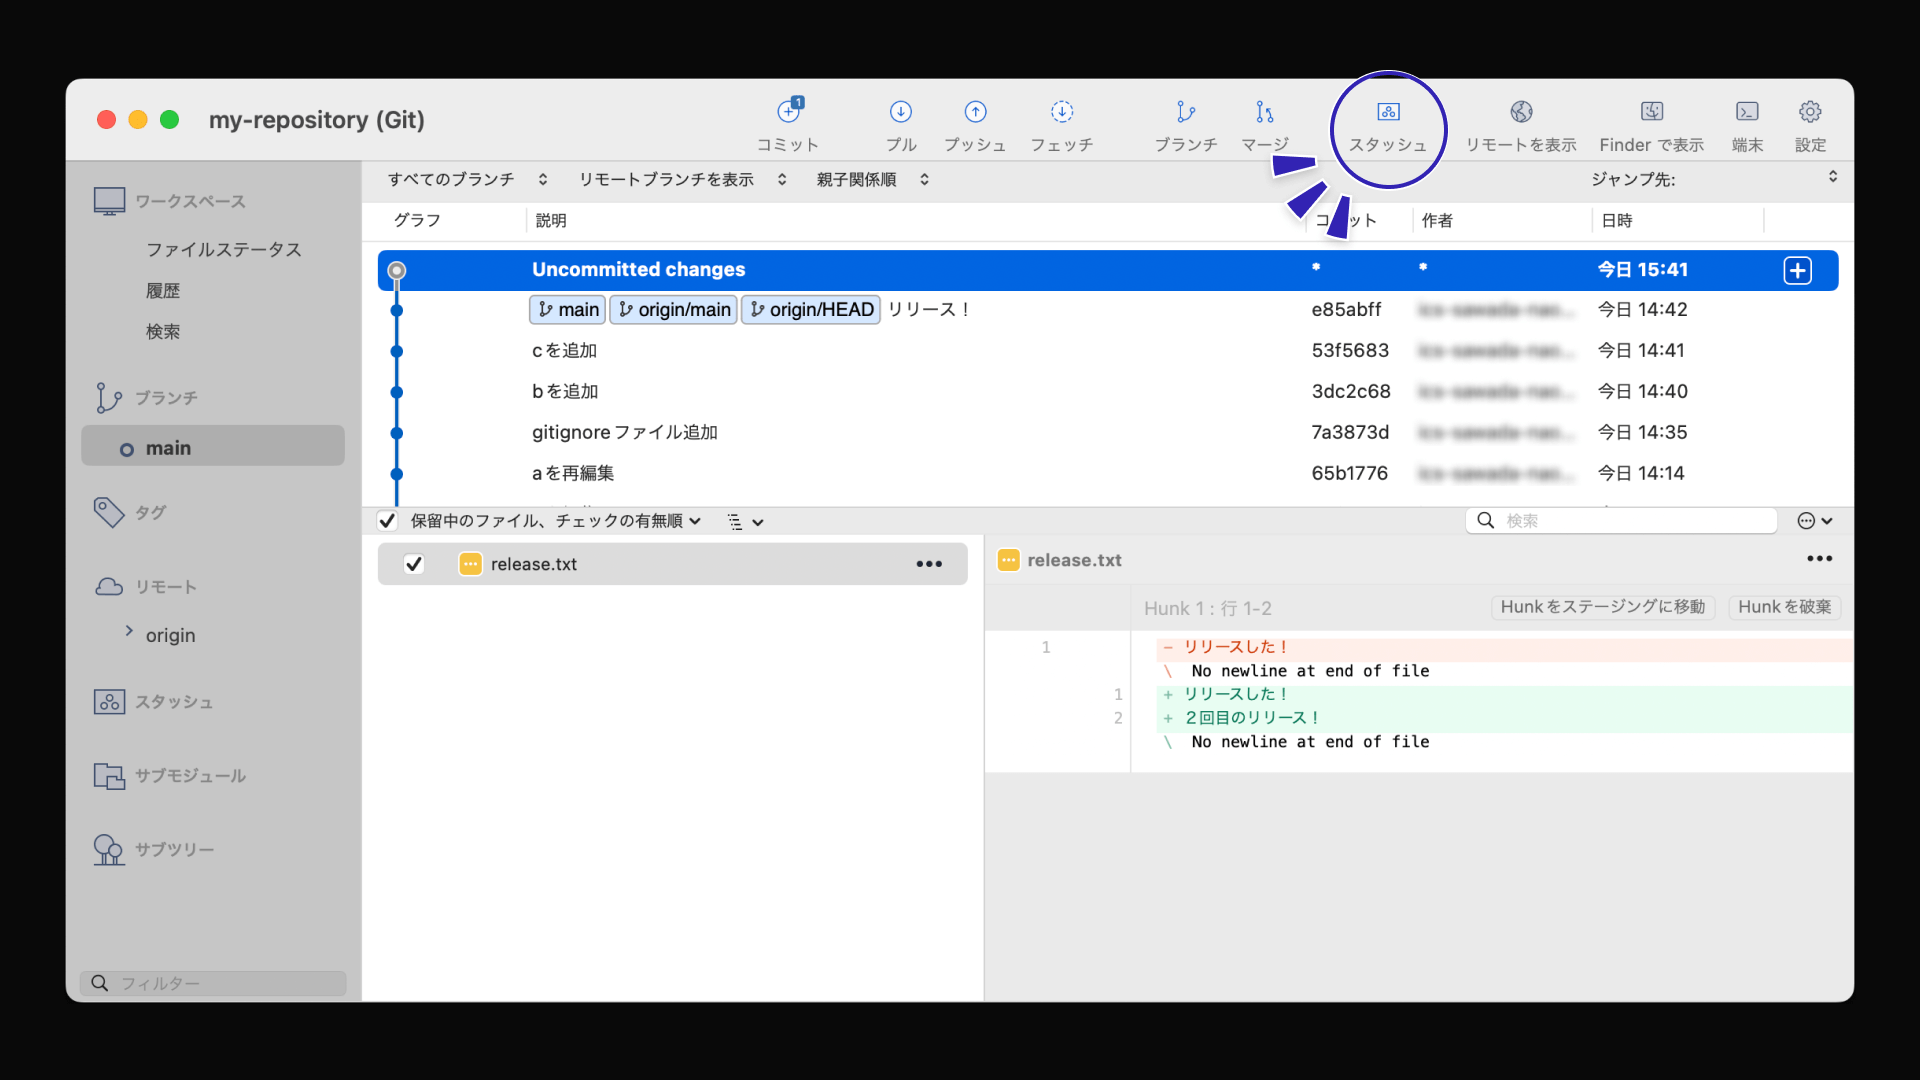Click the Remotes cloud icon in sidebar
The image size is (1920, 1080).
point(109,587)
